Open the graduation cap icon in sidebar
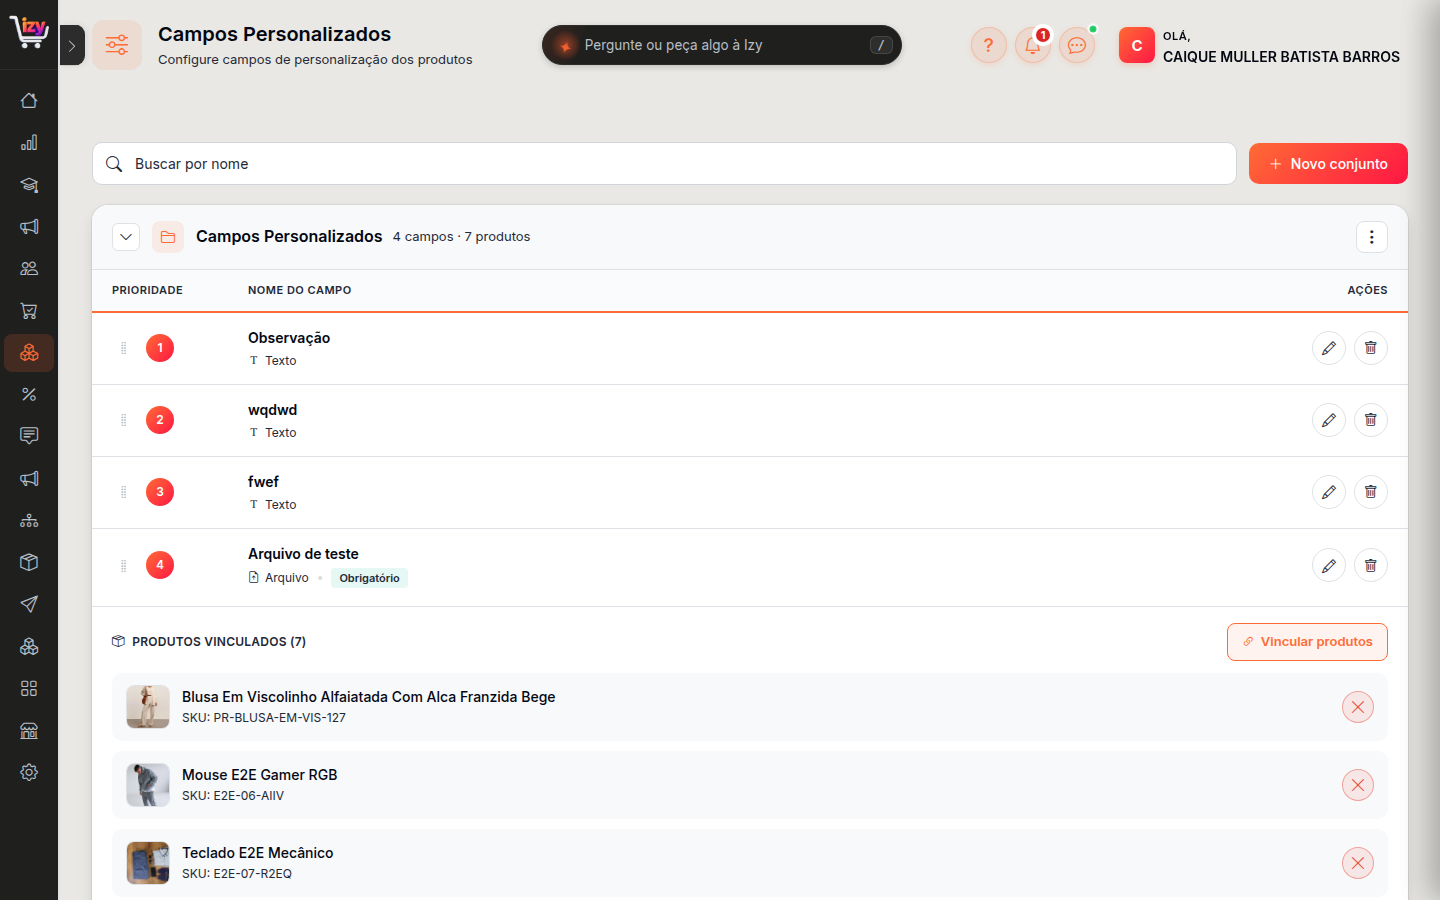Image resolution: width=1440 pixels, height=900 pixels. point(29,185)
